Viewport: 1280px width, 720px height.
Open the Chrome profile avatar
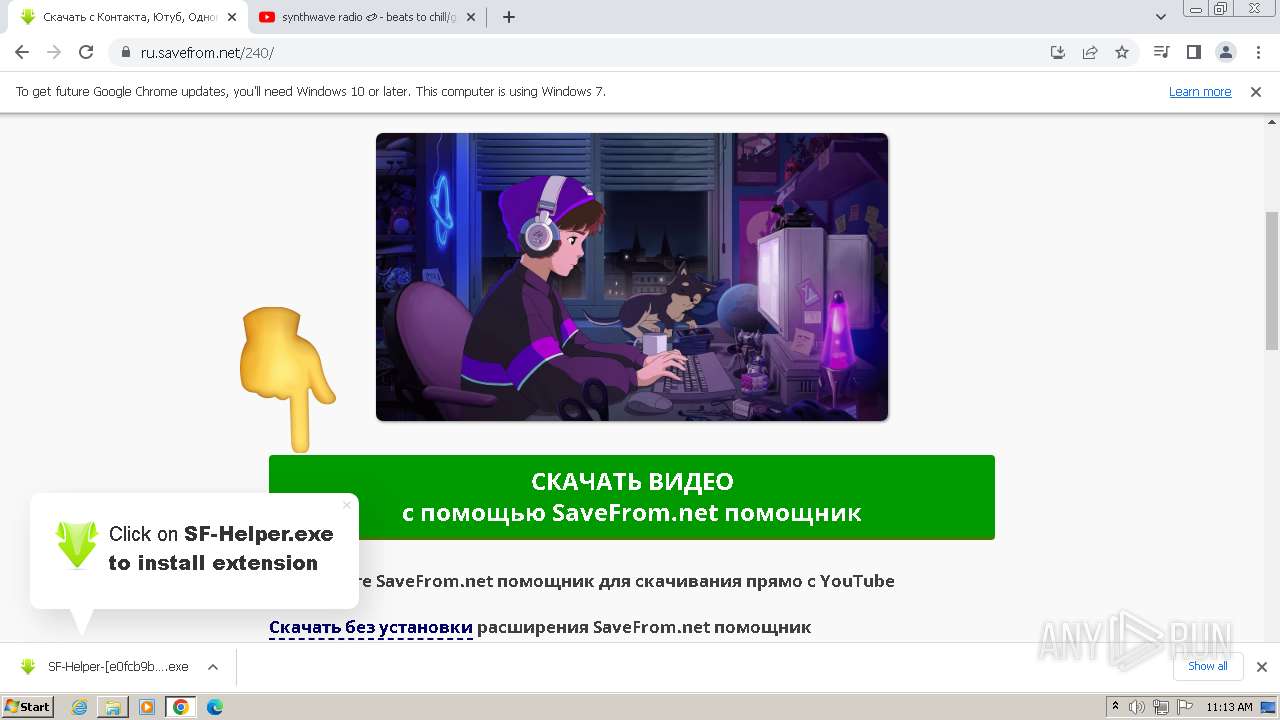(1225, 52)
